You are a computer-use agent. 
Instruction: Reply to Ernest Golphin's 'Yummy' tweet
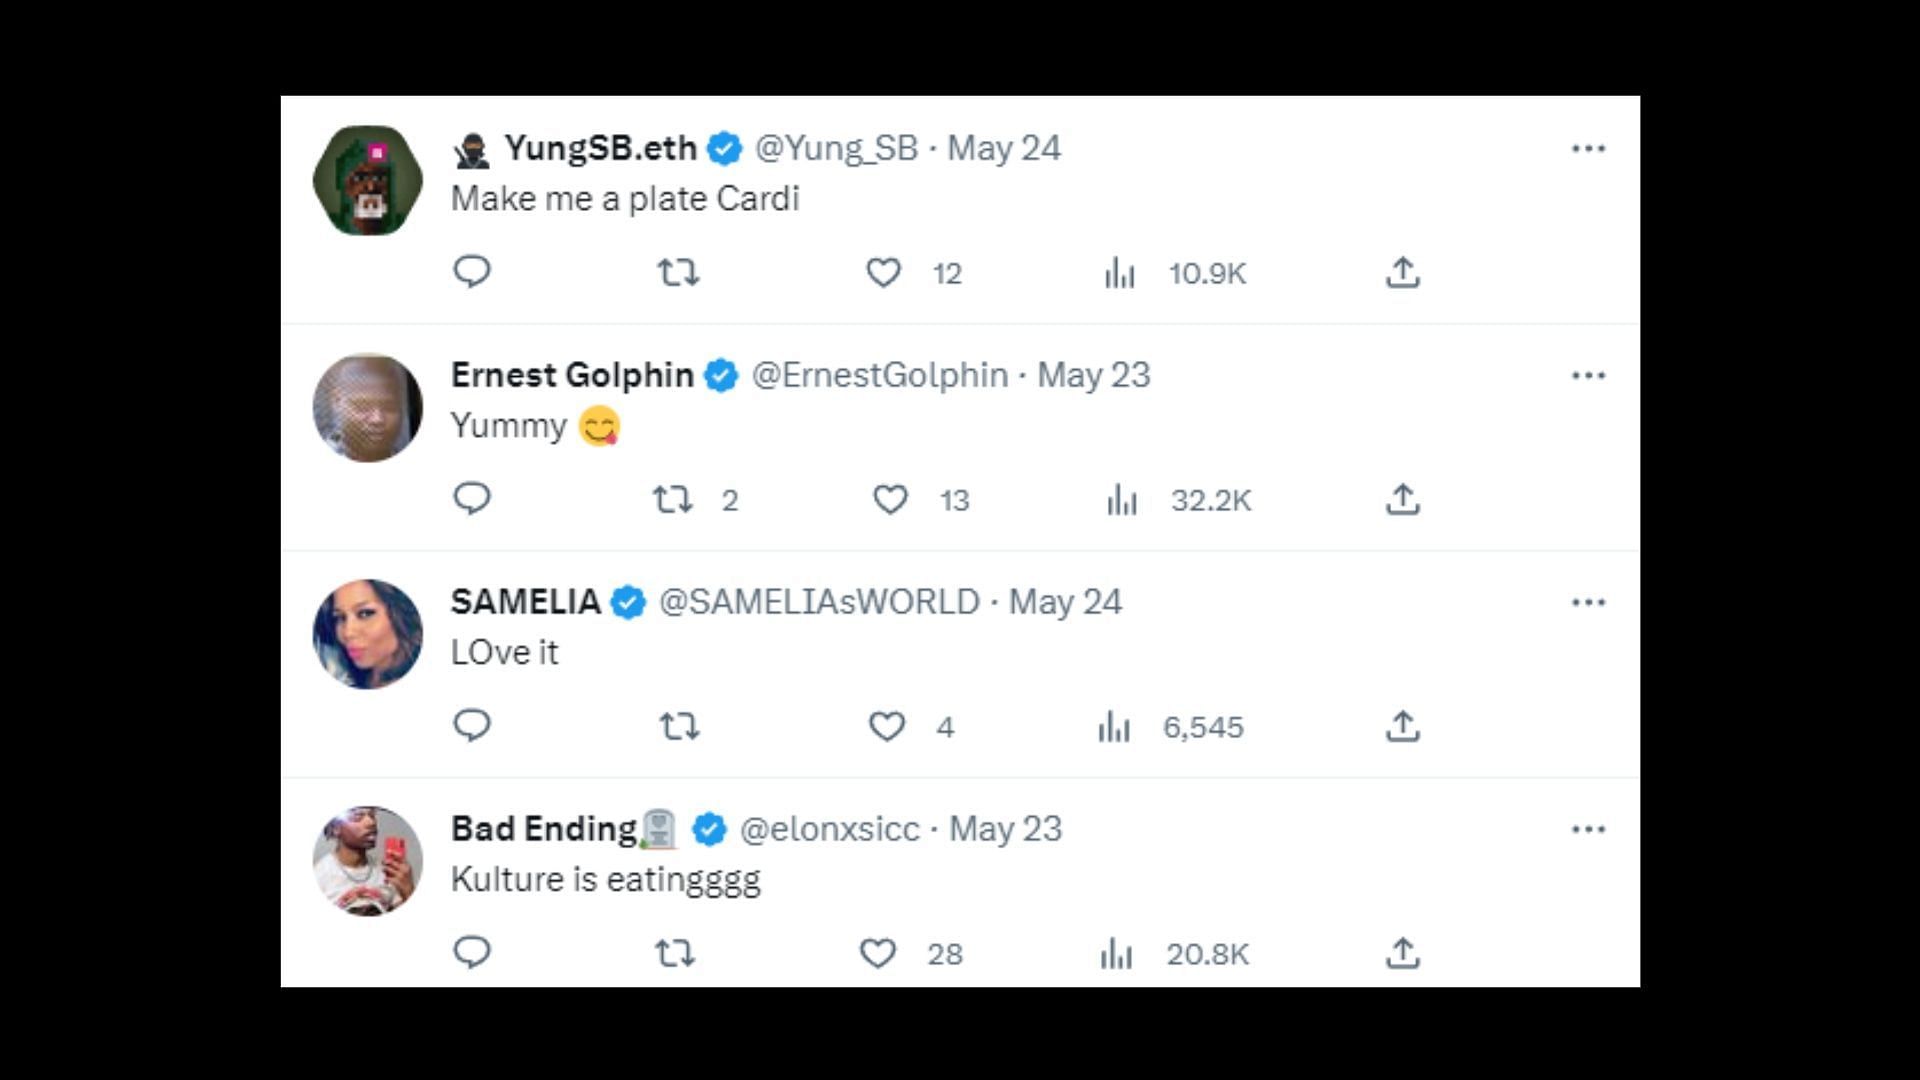pyautogui.click(x=471, y=498)
